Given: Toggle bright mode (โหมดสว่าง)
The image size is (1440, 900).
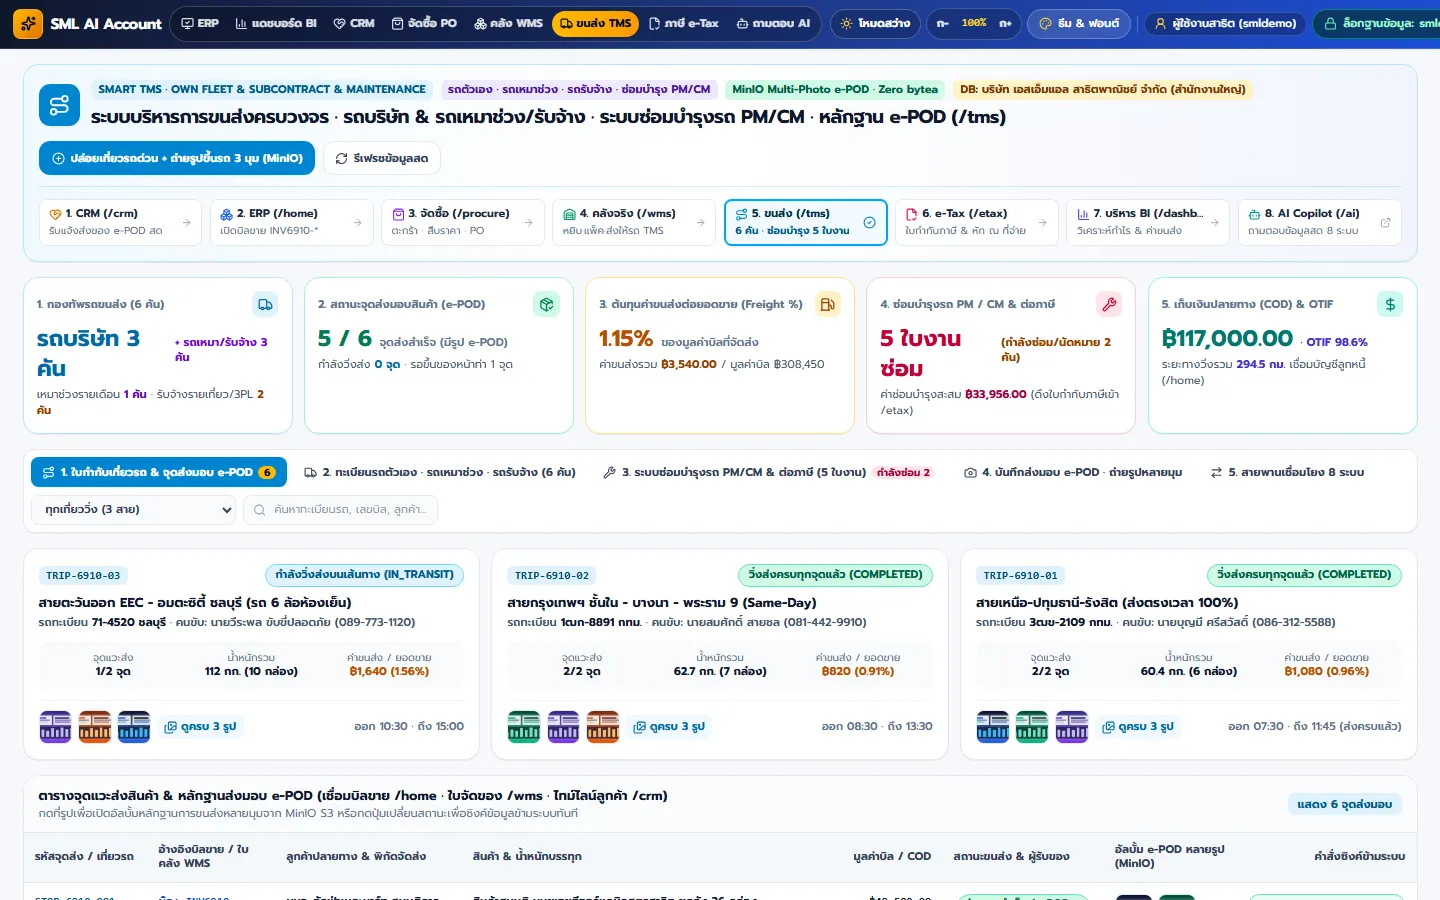Looking at the screenshot, I should point(875,23).
